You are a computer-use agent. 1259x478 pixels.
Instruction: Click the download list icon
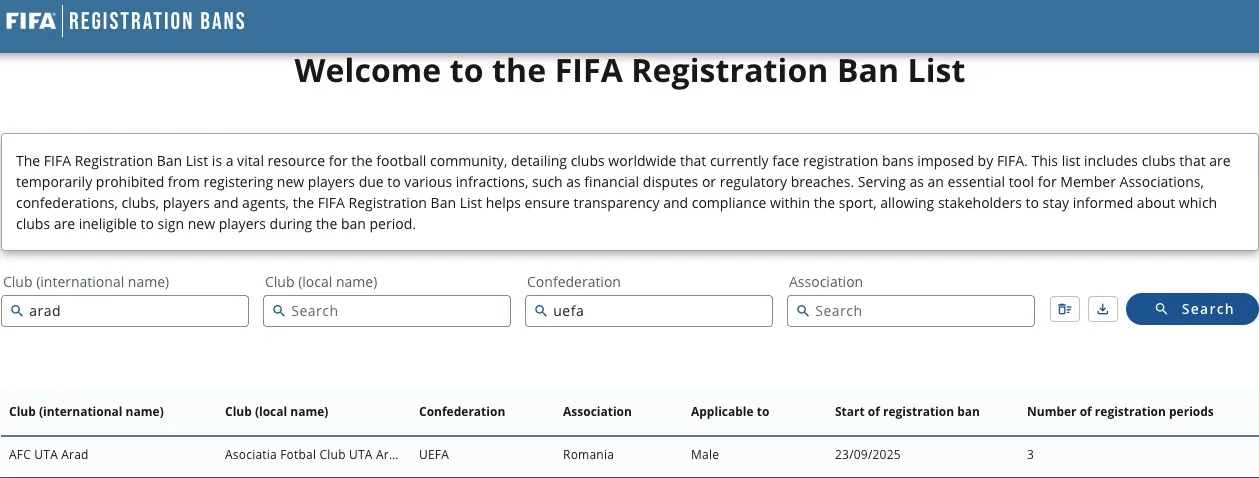point(1102,310)
